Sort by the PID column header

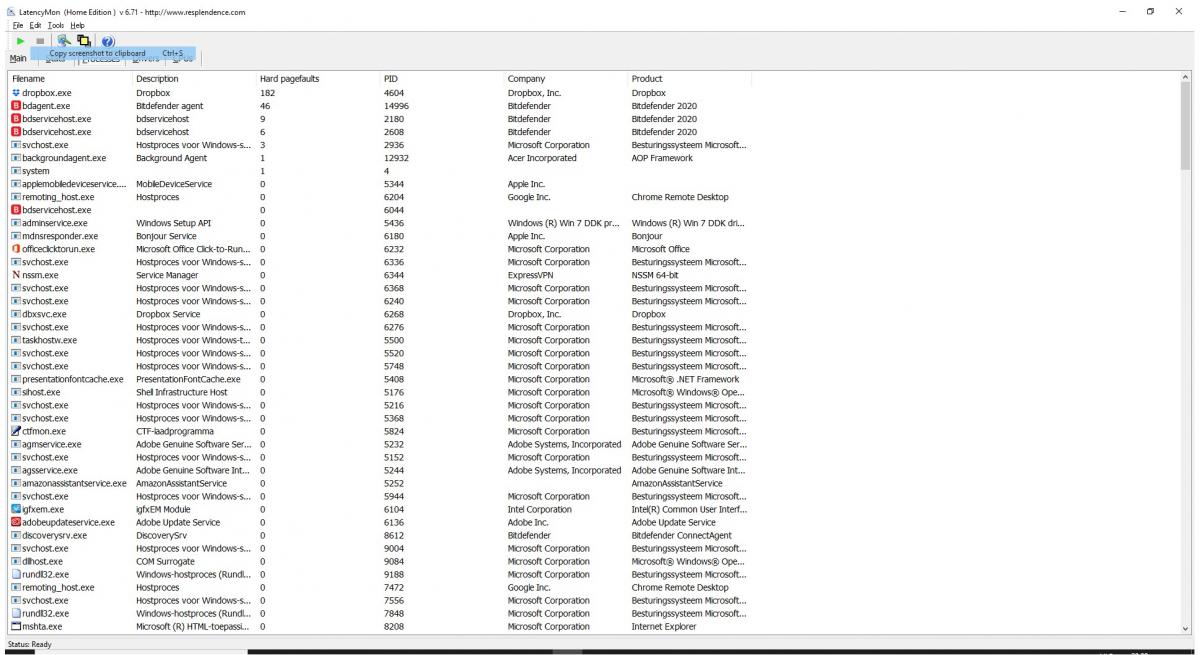(x=441, y=78)
